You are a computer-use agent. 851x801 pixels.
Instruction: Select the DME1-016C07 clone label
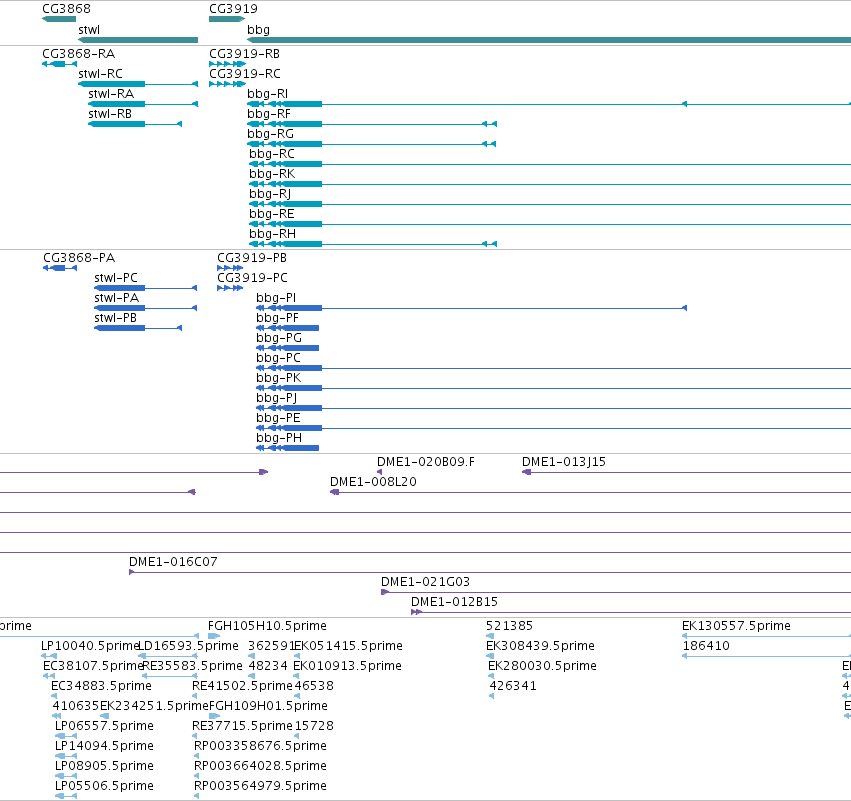coord(173,562)
